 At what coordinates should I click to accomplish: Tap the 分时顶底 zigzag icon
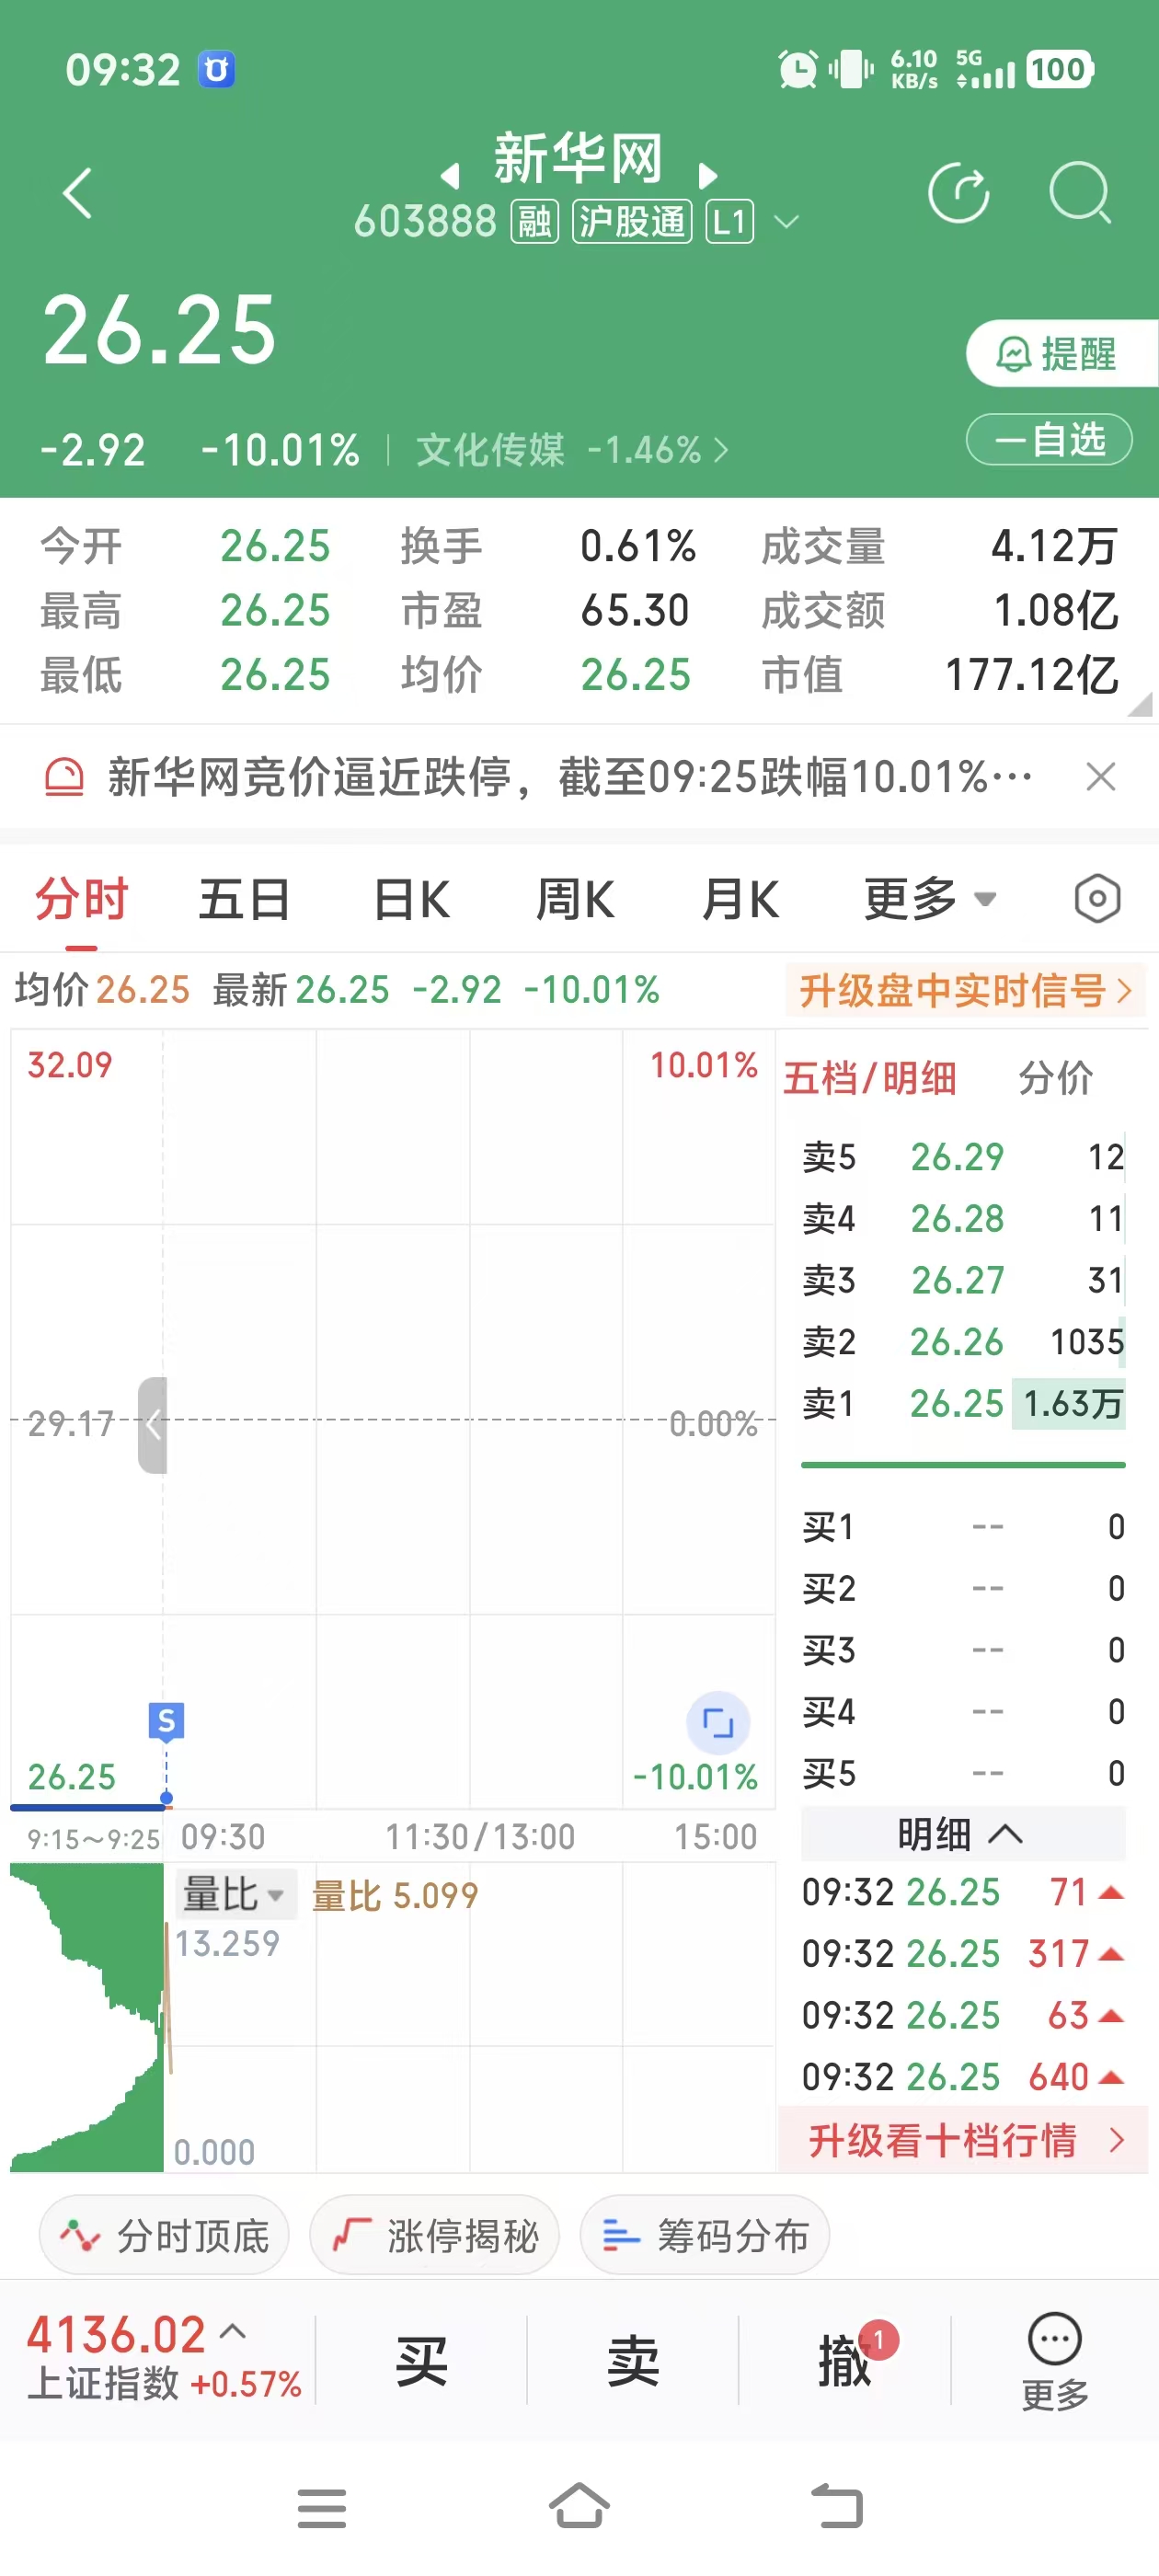[x=80, y=2235]
